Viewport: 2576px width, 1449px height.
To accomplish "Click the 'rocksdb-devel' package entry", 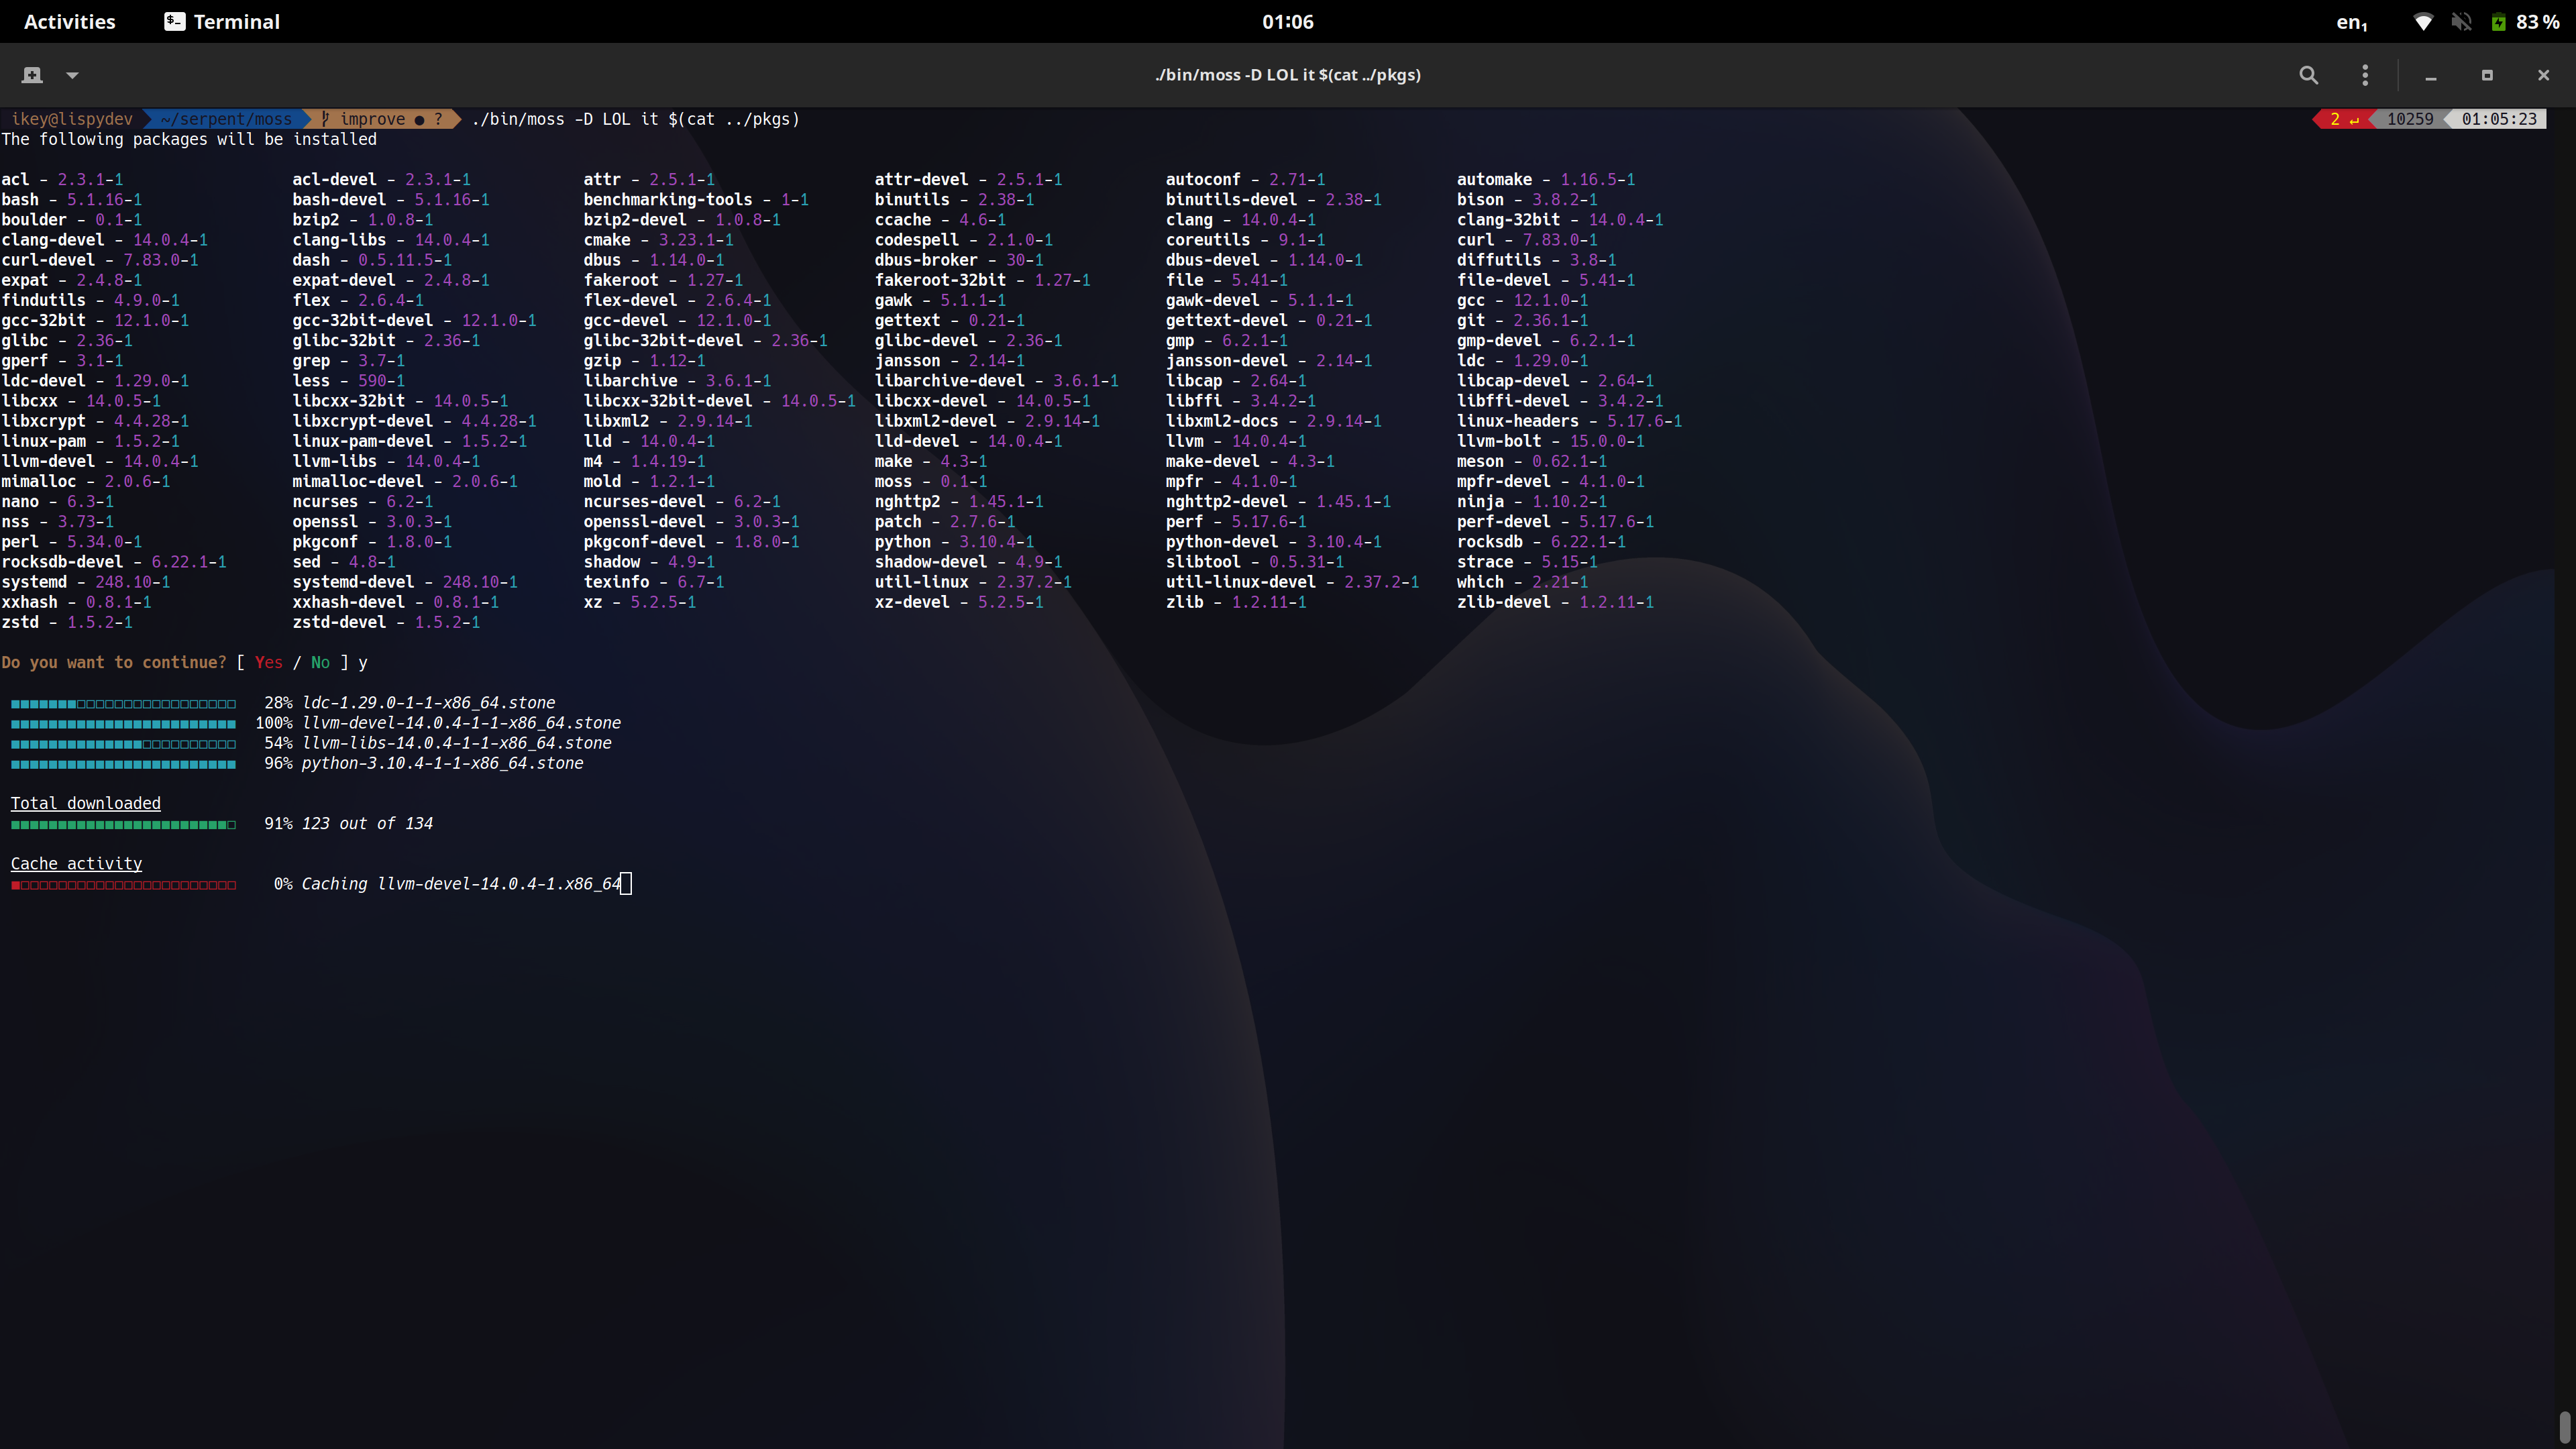I will (x=114, y=562).
